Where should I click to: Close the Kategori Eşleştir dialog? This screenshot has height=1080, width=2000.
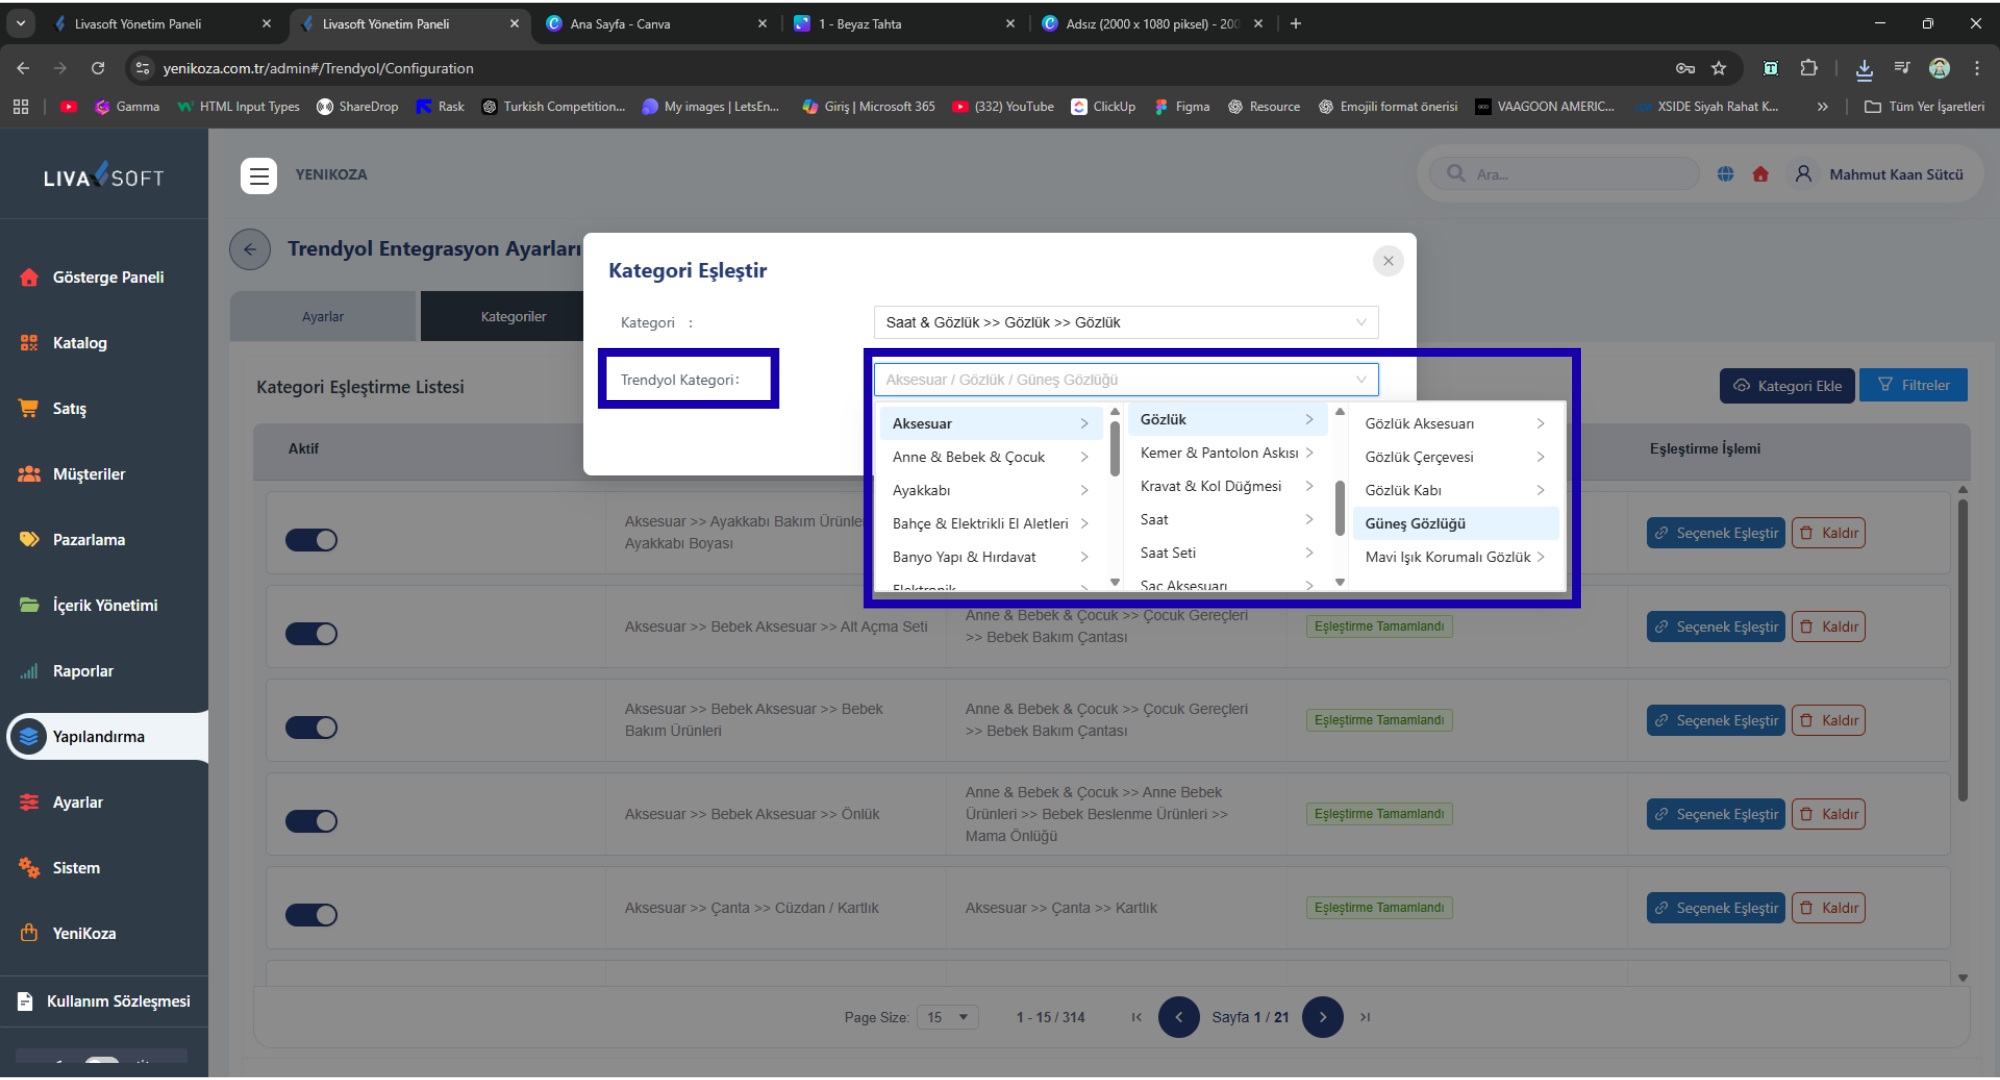coord(1387,261)
